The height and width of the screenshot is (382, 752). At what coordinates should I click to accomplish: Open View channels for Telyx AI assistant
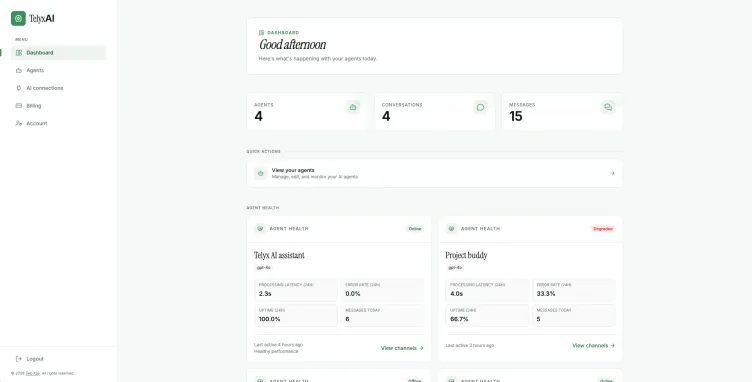point(402,348)
